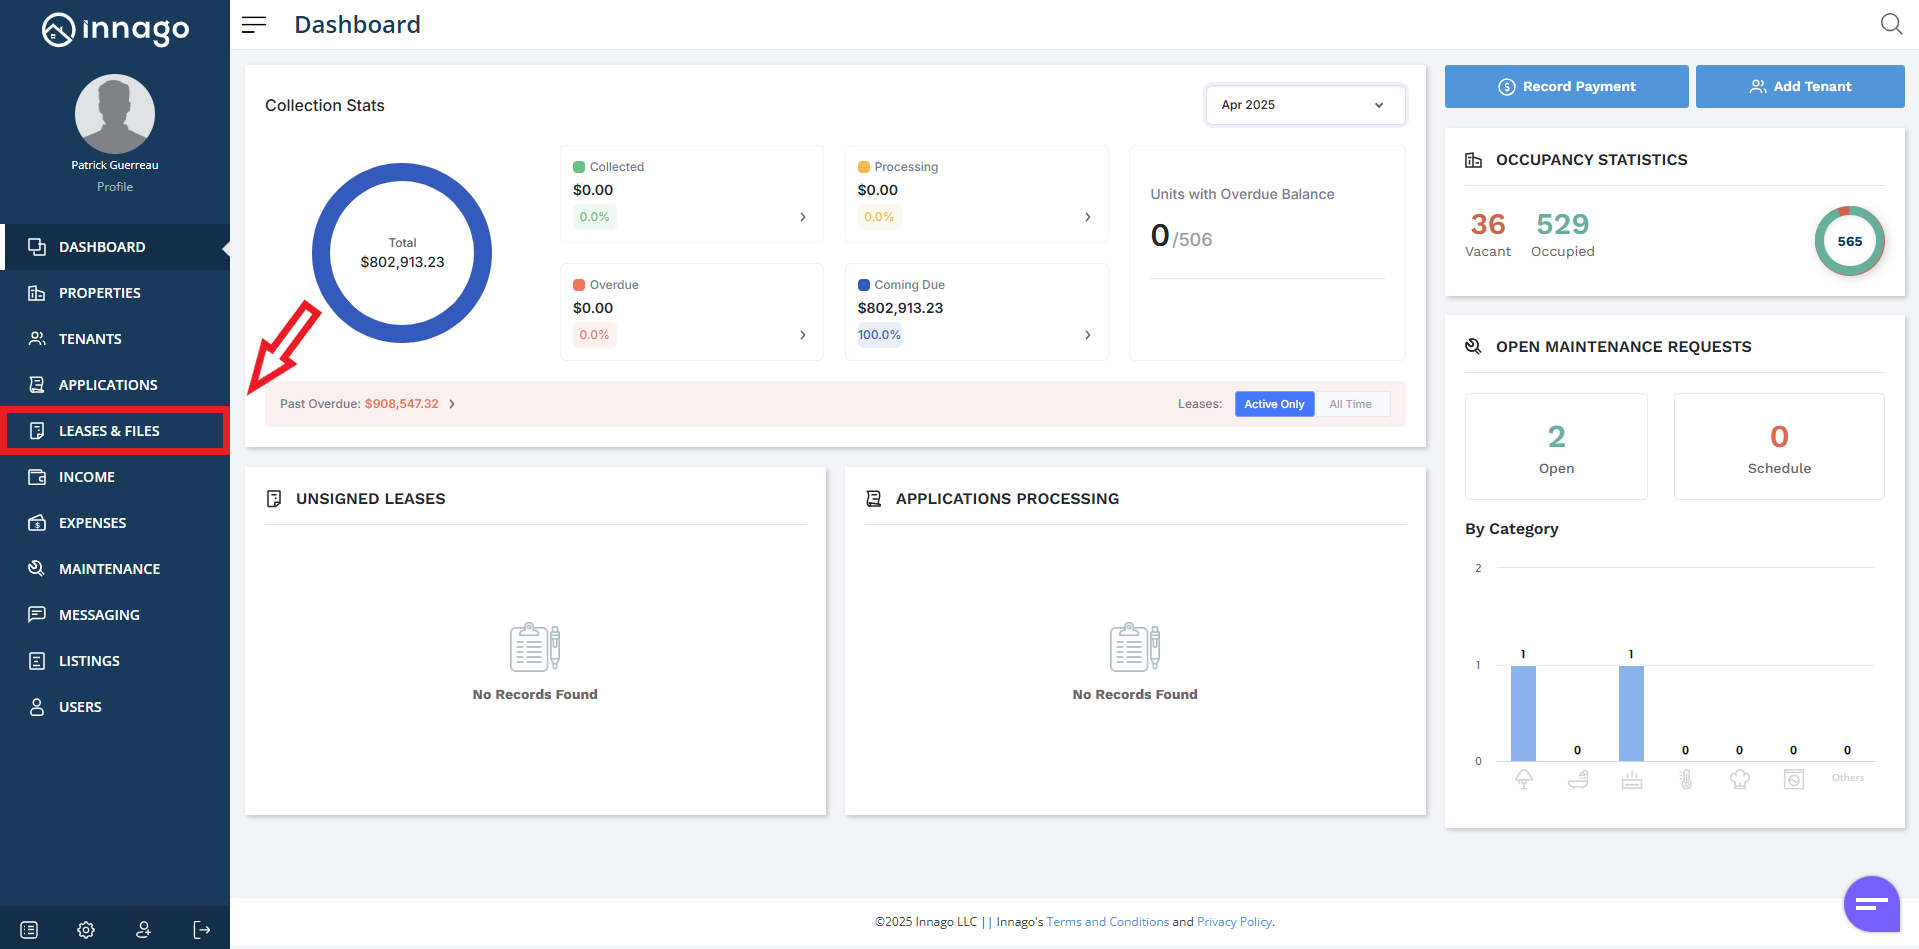Screen dimensions: 1919x949
Task: Click the Patrick Guerreau profile avatar
Action: [x=115, y=114]
